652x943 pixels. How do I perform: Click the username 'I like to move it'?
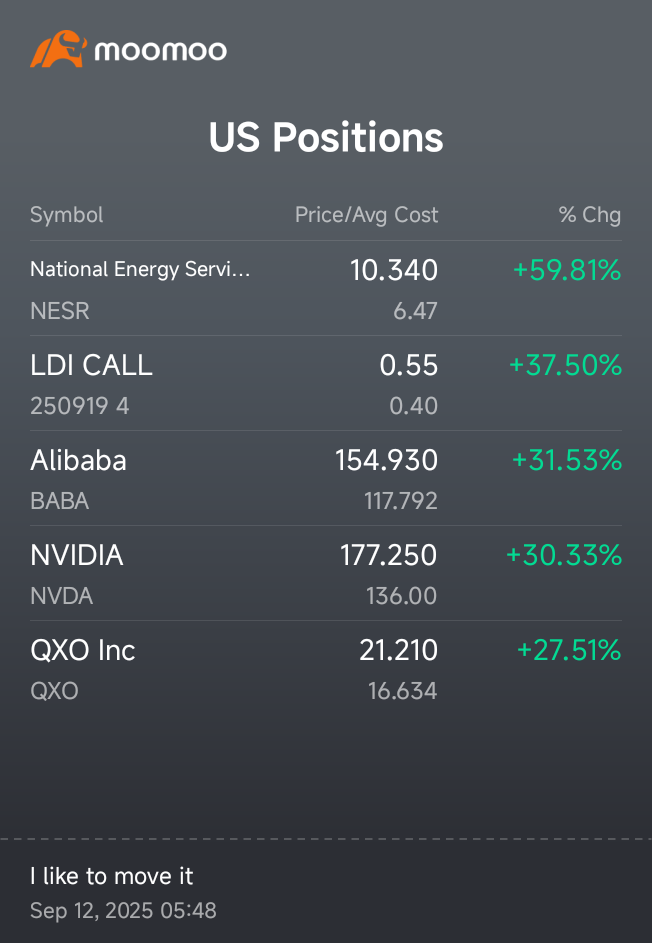click(x=111, y=876)
